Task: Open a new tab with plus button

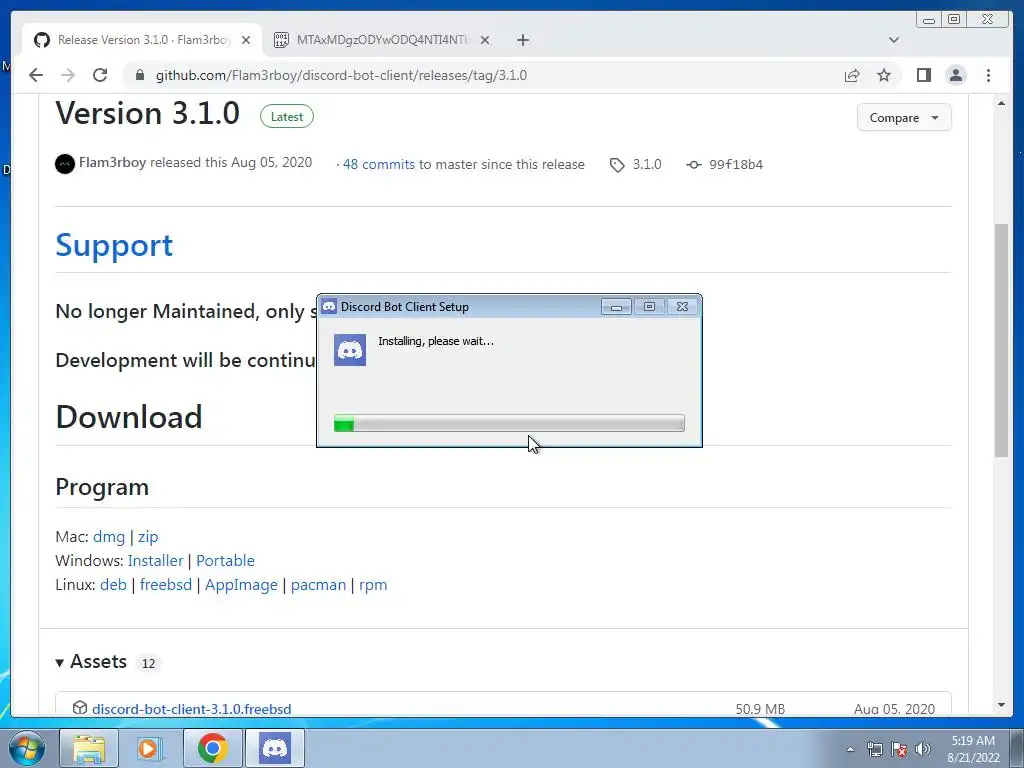Action: [522, 40]
